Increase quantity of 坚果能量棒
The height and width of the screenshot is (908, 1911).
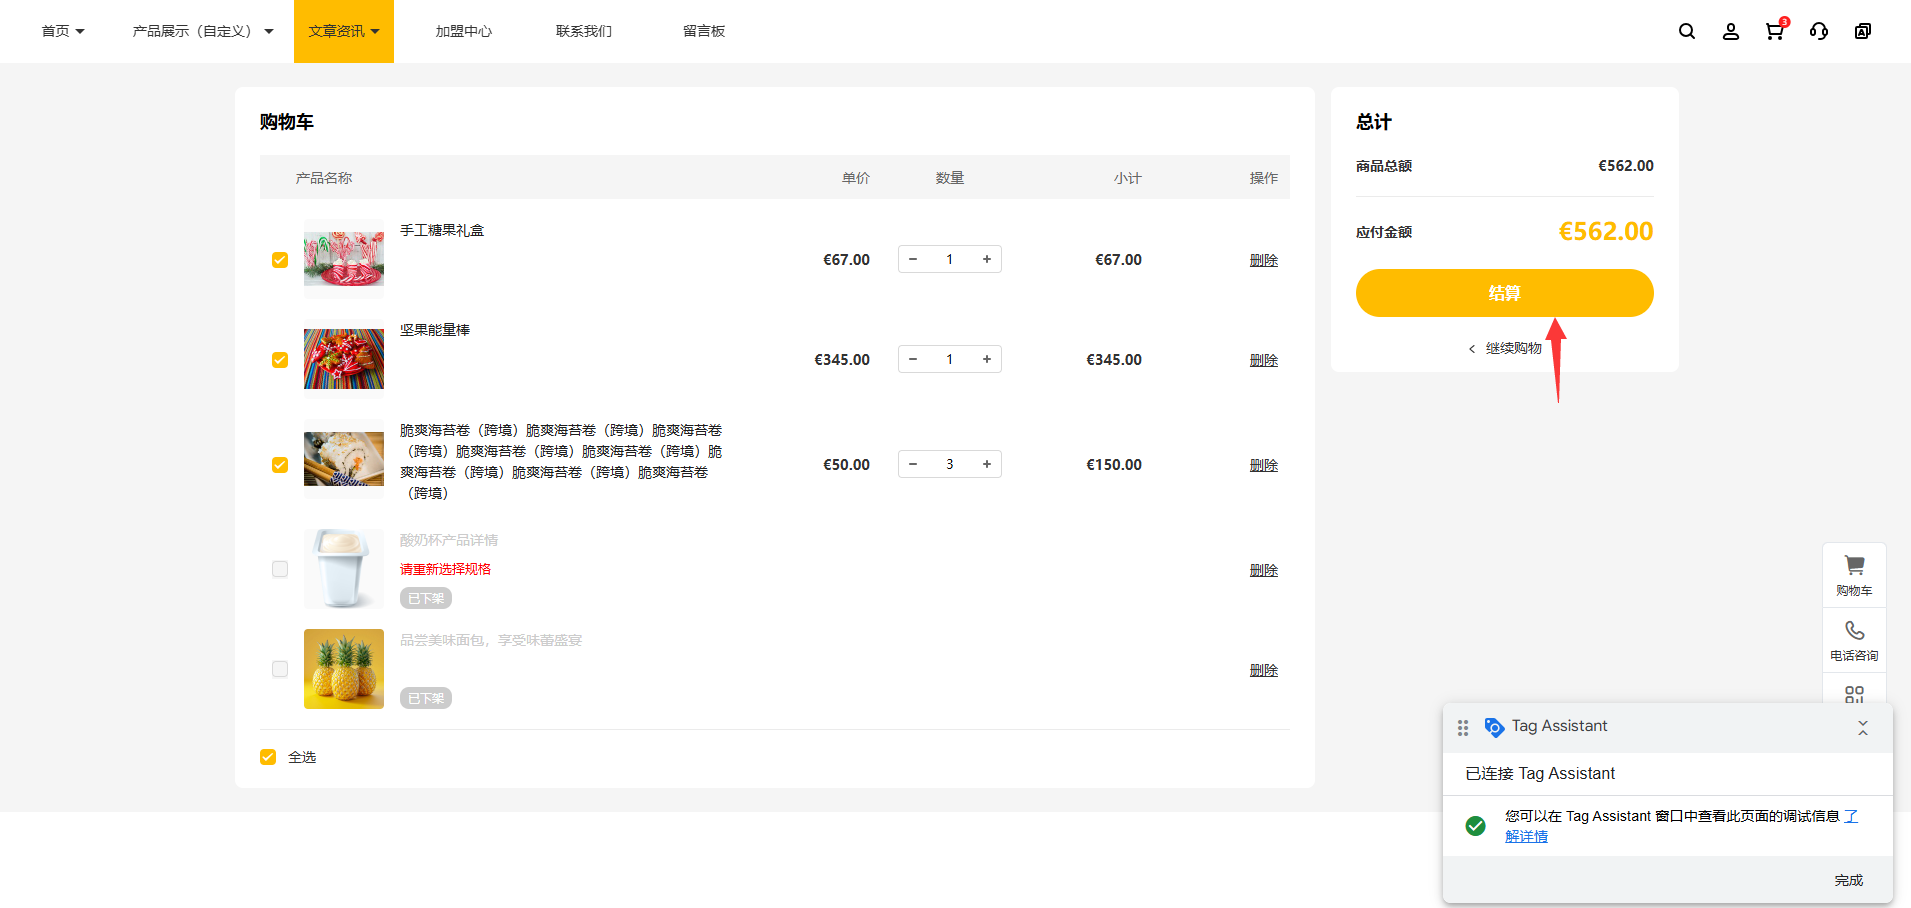point(986,359)
